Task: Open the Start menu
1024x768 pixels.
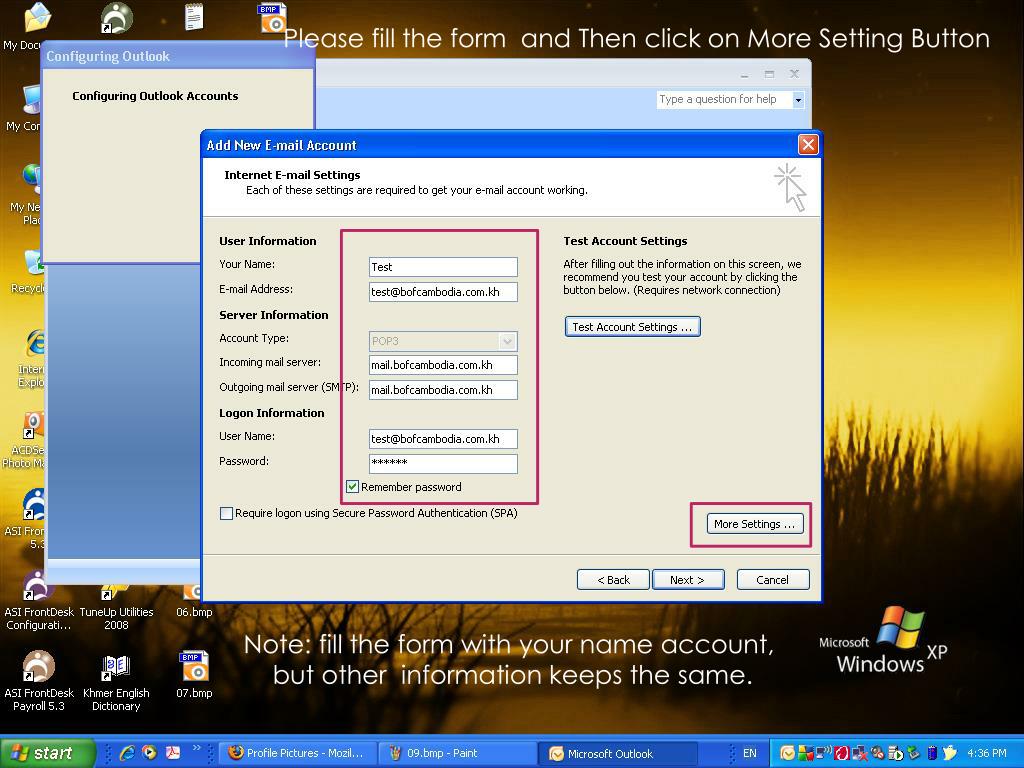Action: 46,753
